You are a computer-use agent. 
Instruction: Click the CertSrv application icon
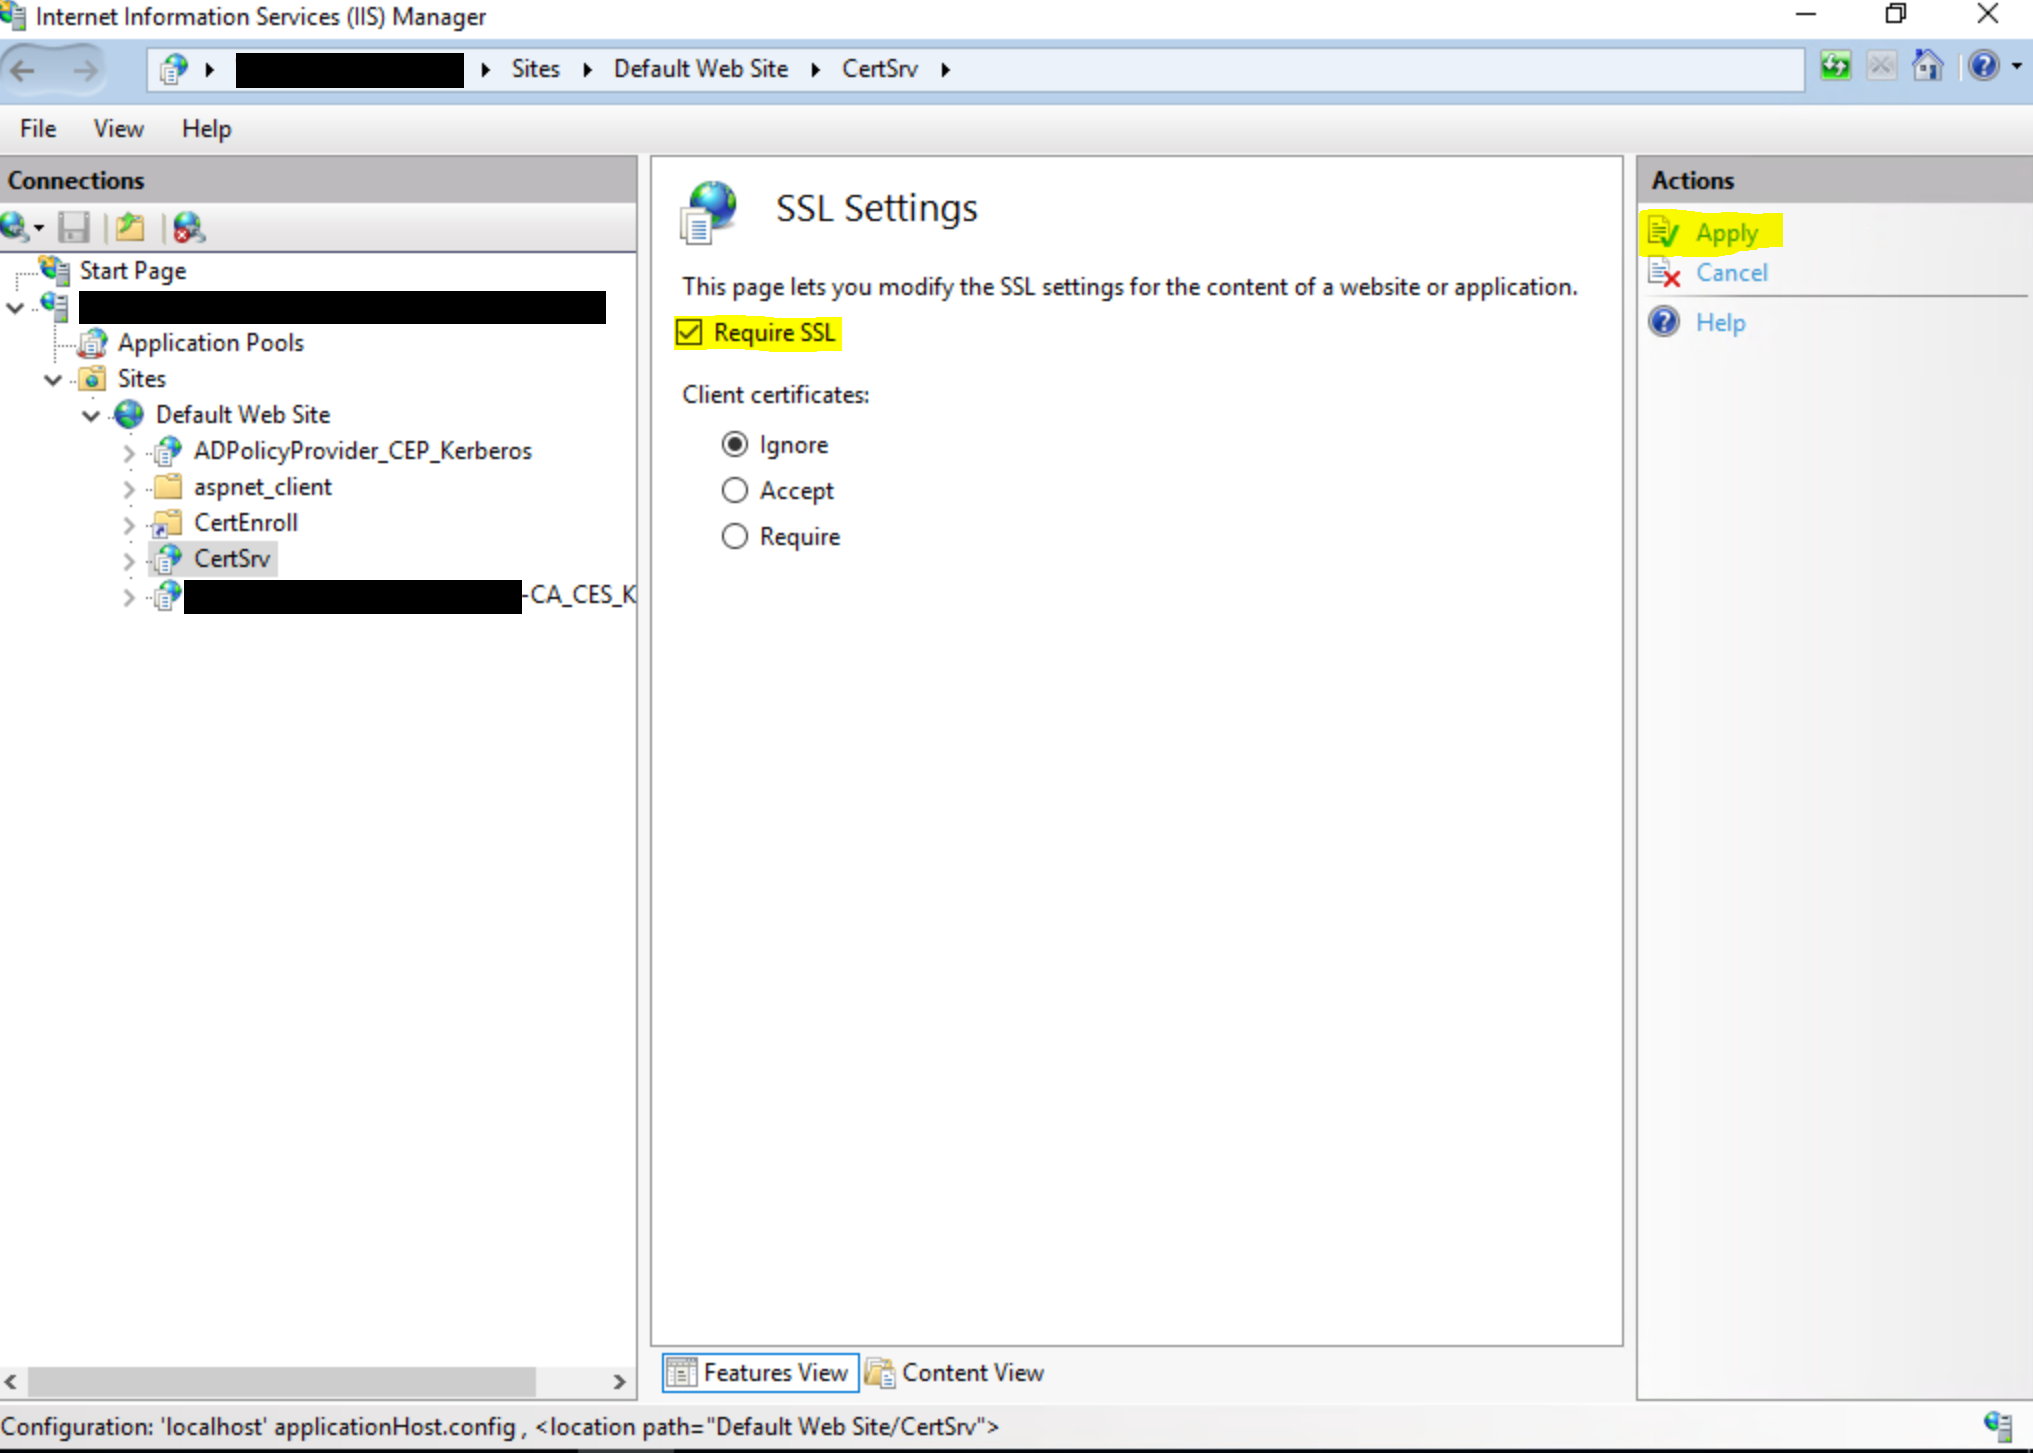point(168,559)
